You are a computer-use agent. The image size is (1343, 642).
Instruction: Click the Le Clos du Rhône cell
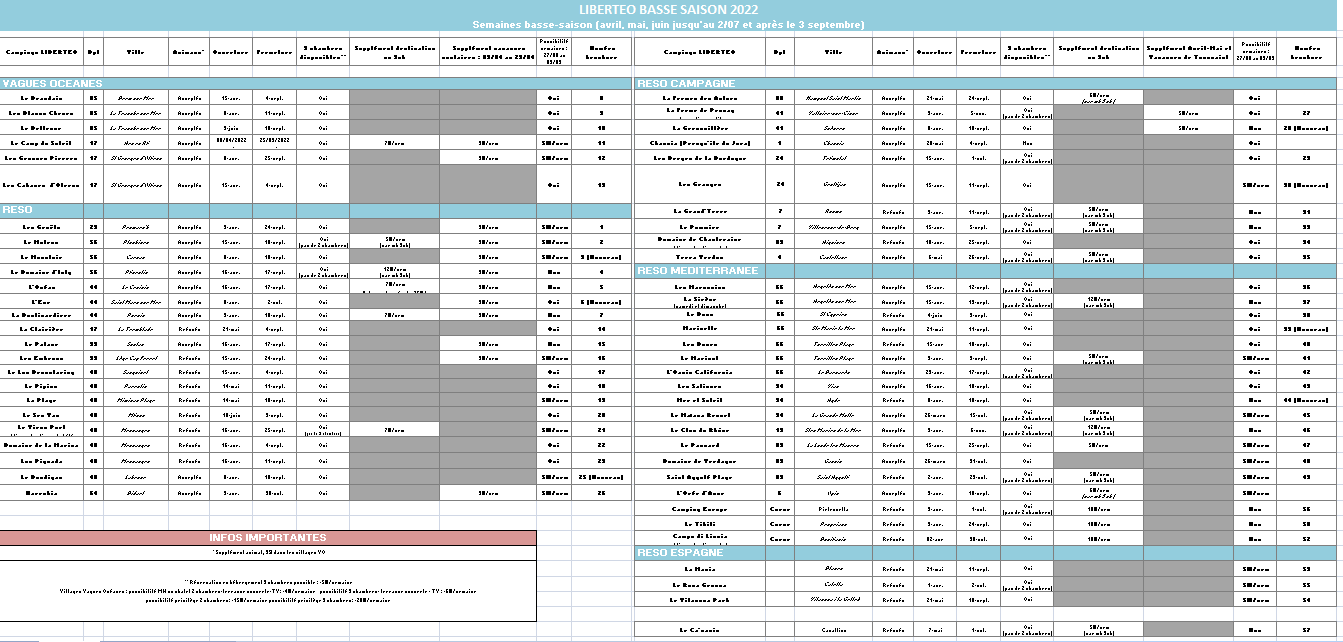click(x=700, y=430)
